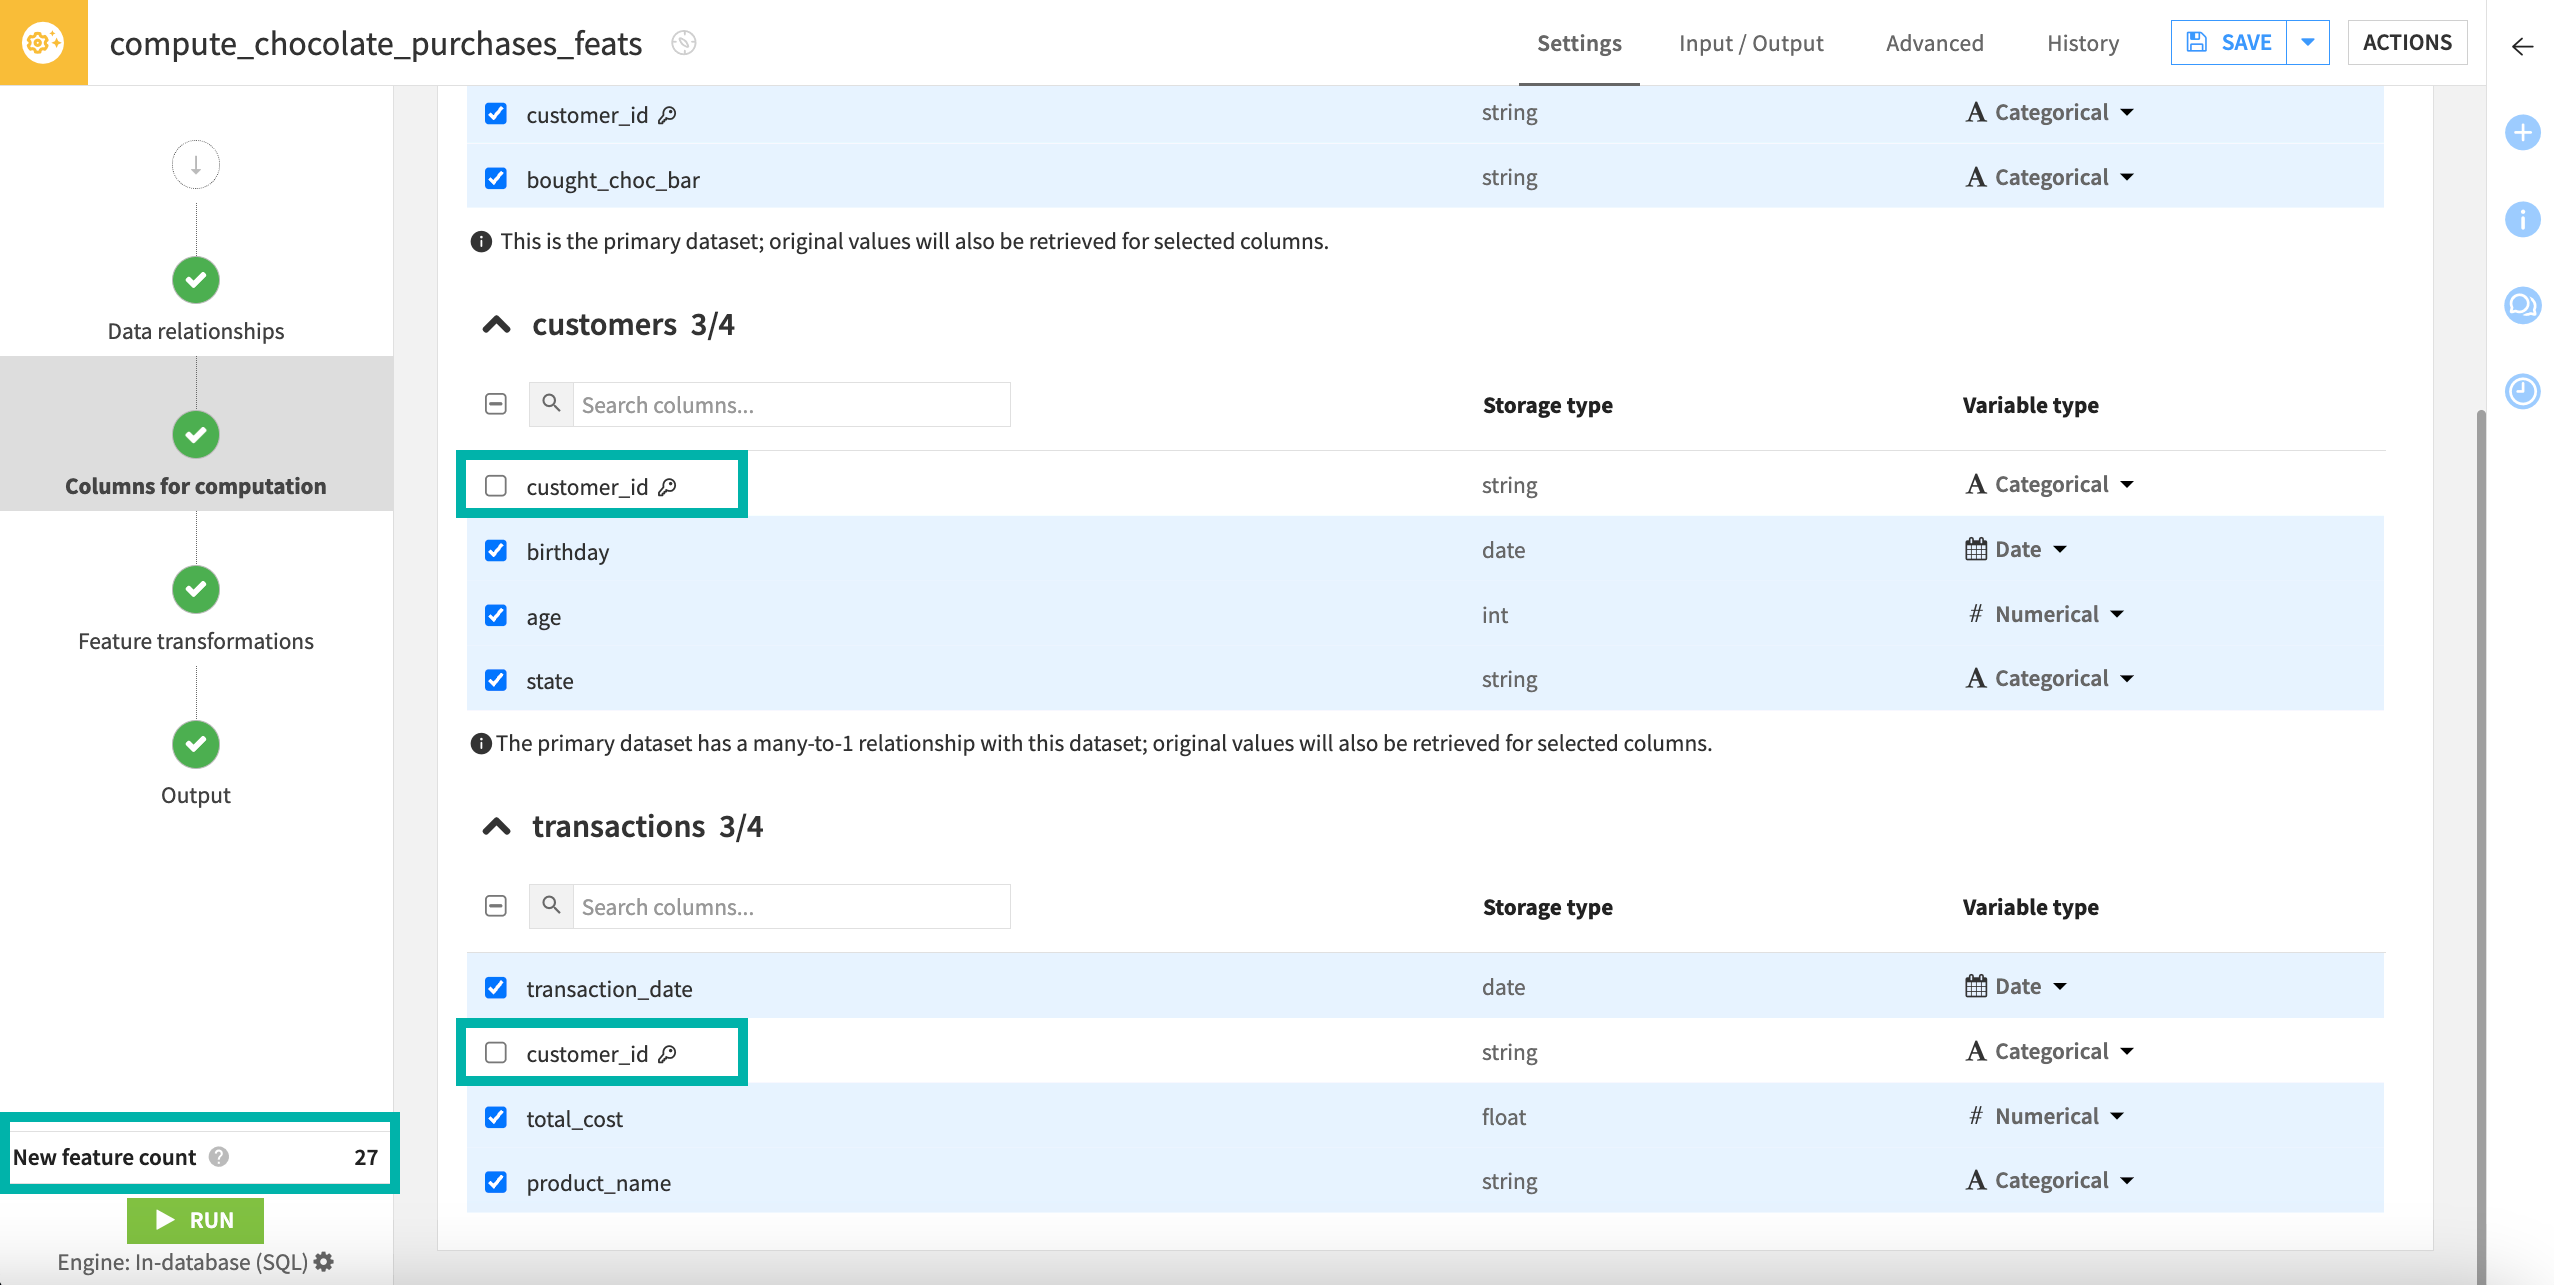Open the discussions panel
The width and height of the screenshot is (2554, 1285).
tap(2523, 305)
